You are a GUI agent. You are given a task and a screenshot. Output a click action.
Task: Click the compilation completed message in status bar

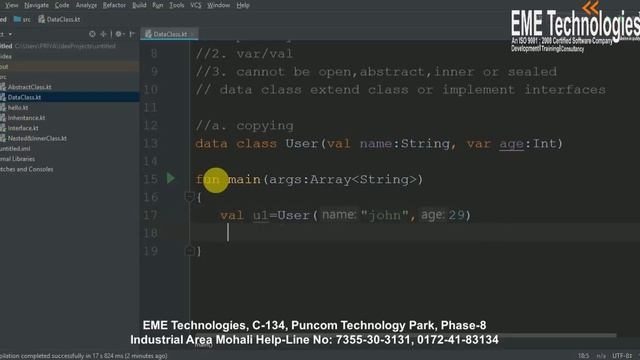[x=84, y=356]
